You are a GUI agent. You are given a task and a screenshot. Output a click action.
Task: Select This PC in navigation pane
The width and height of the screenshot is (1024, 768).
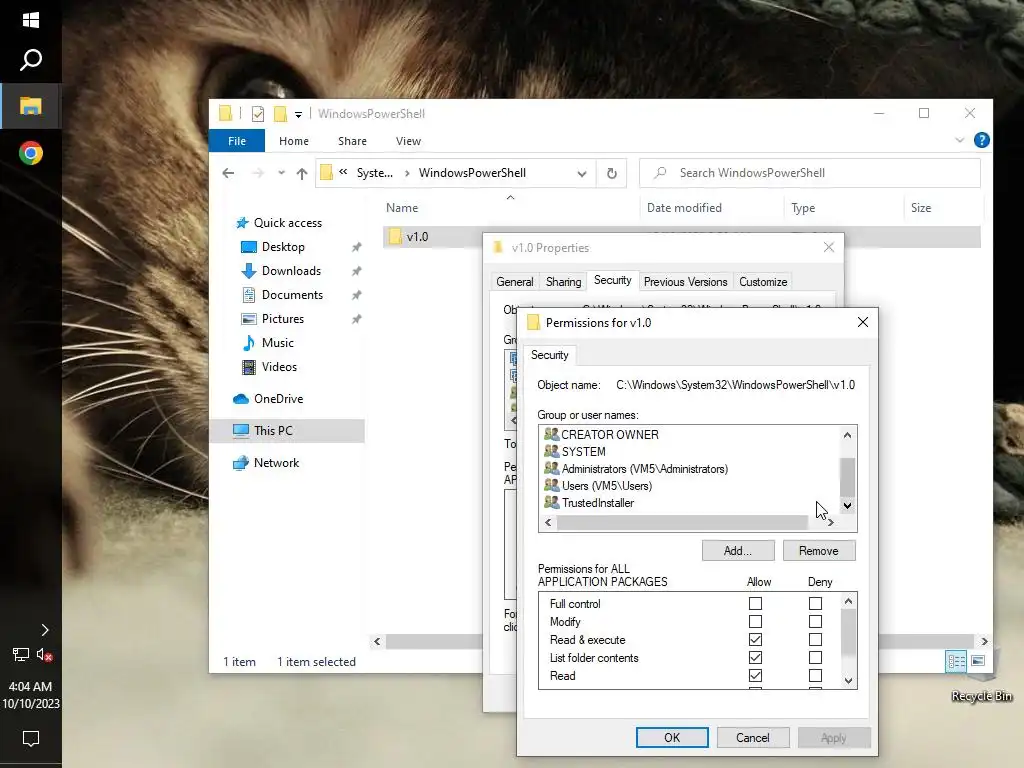(273, 431)
